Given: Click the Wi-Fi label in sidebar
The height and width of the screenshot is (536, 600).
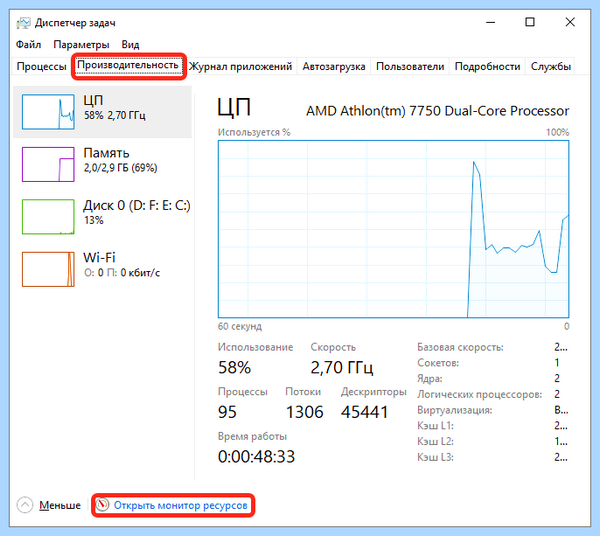Looking at the screenshot, I should pos(99,257).
